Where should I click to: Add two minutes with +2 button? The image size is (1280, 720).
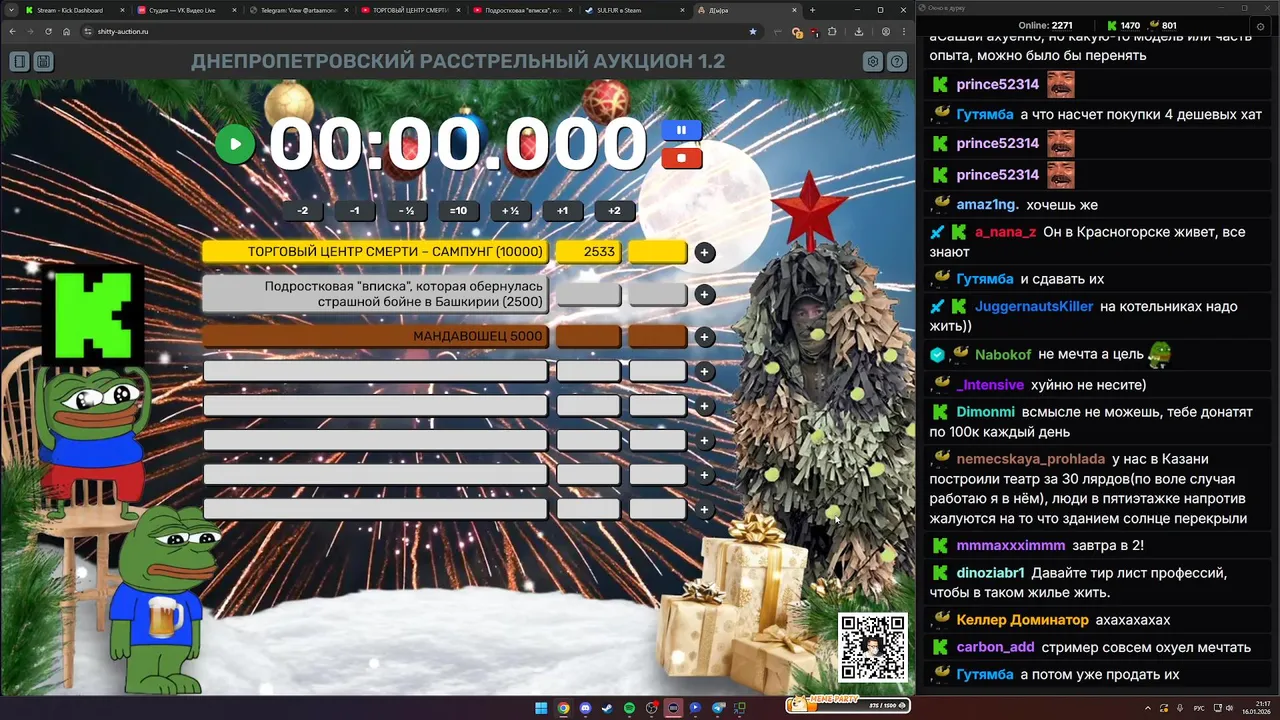point(614,211)
